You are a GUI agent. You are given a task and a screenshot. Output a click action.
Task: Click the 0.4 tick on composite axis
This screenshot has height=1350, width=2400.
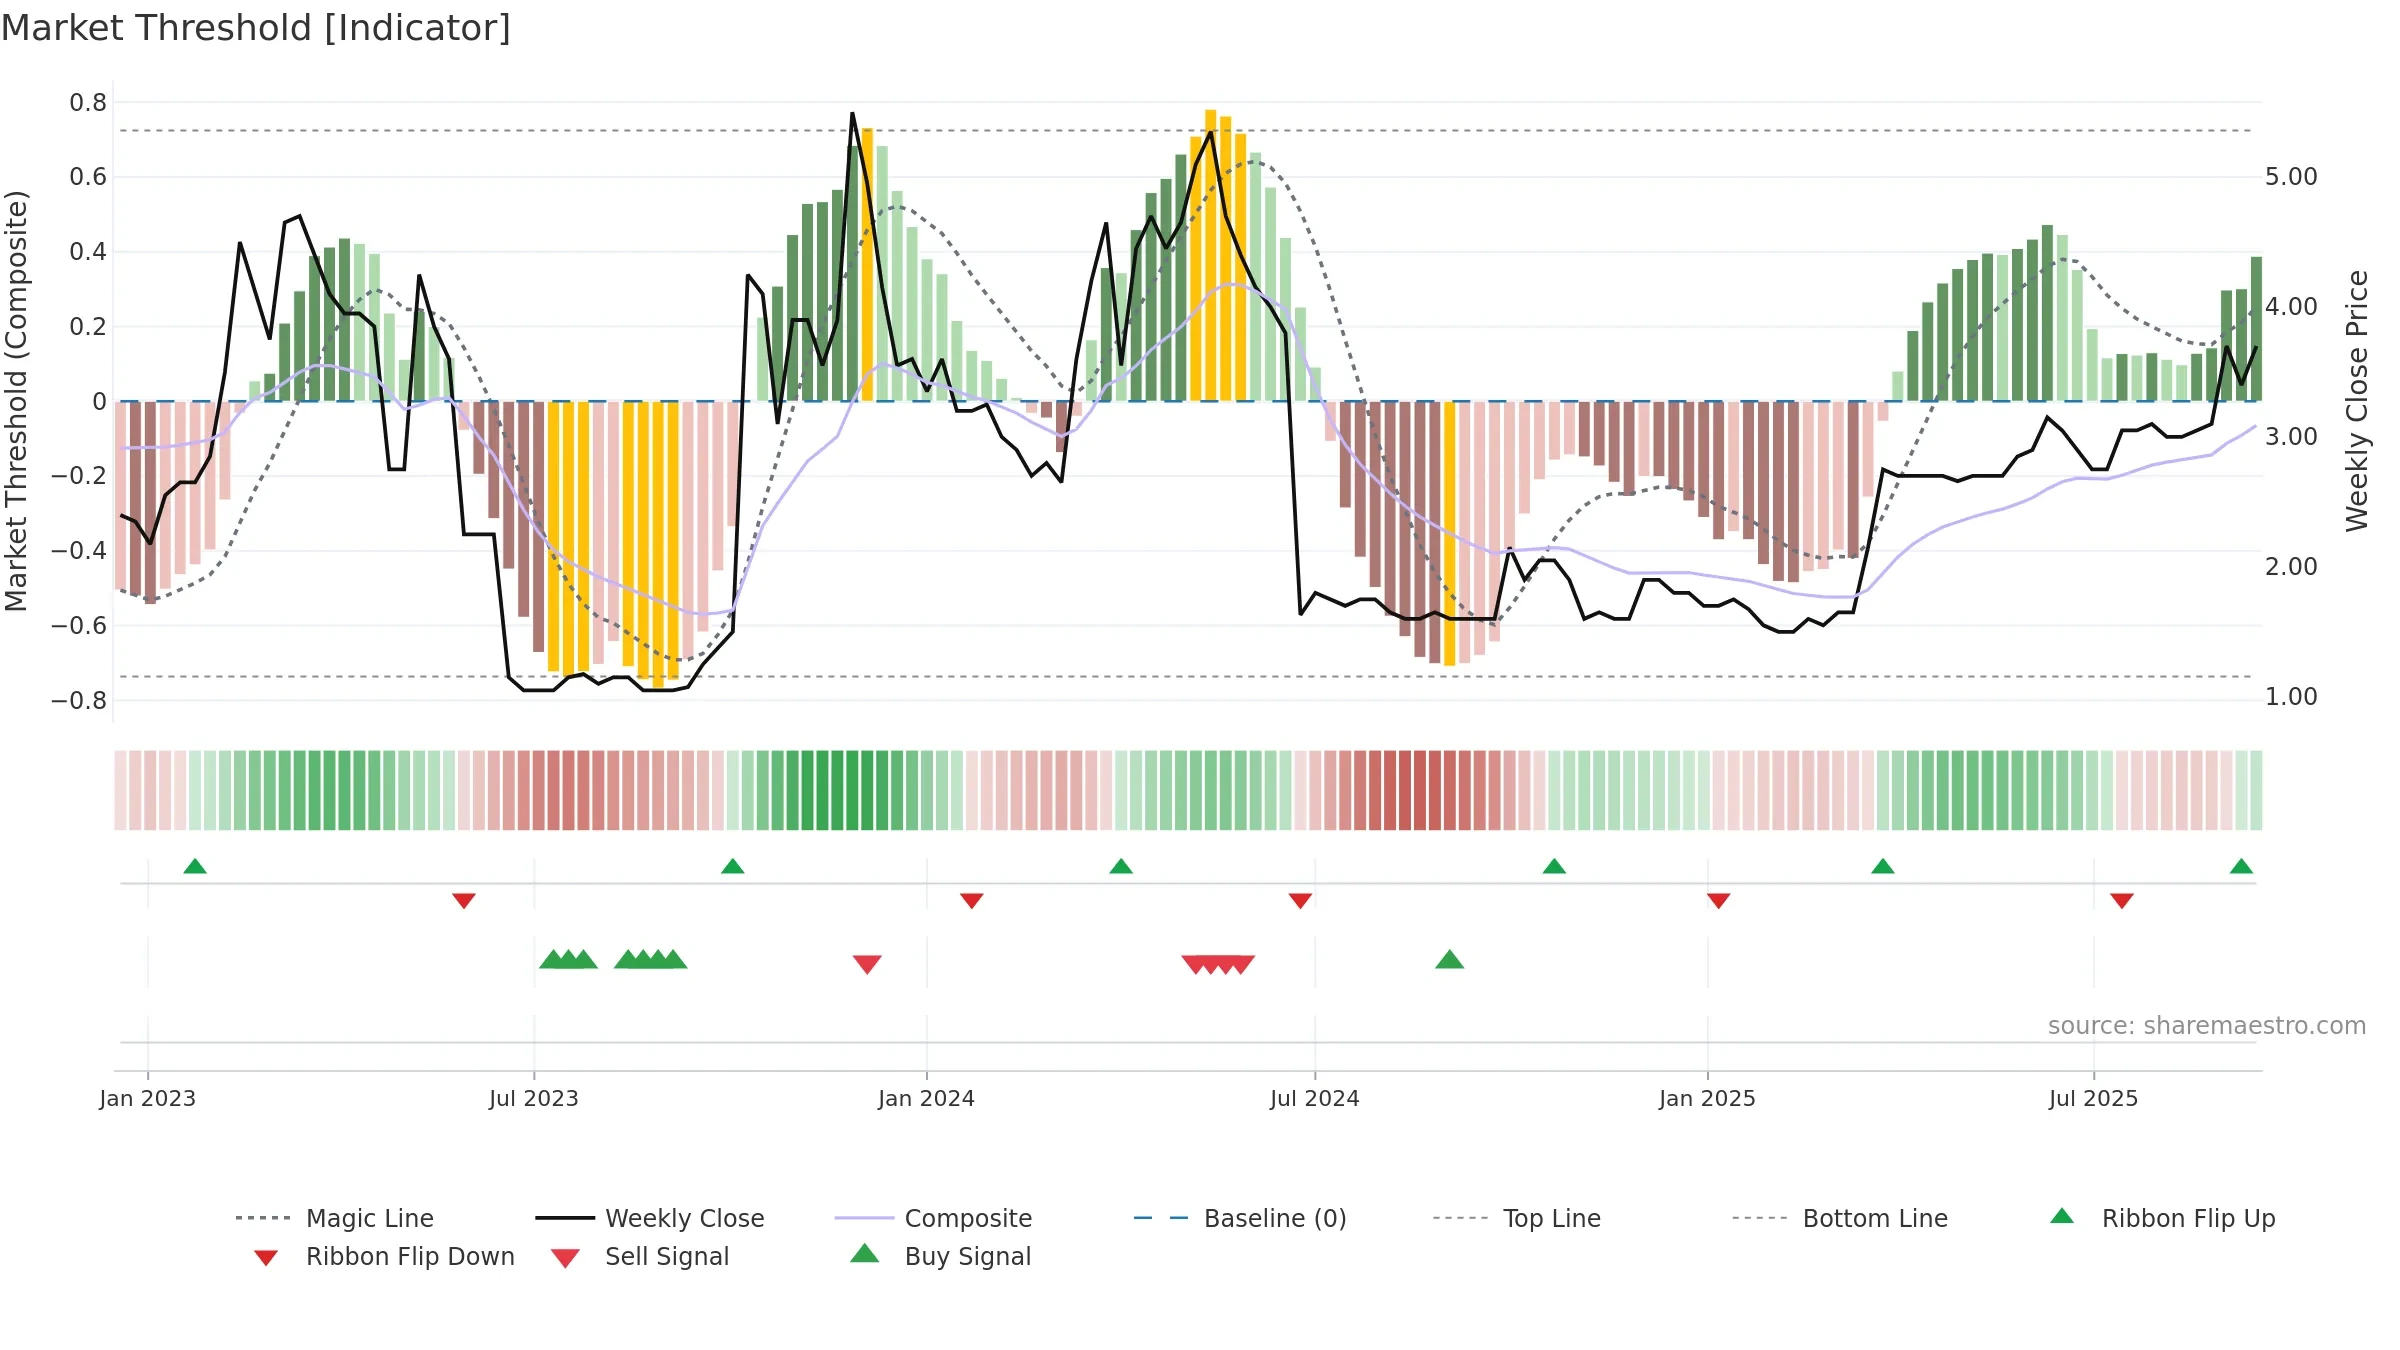click(x=88, y=252)
